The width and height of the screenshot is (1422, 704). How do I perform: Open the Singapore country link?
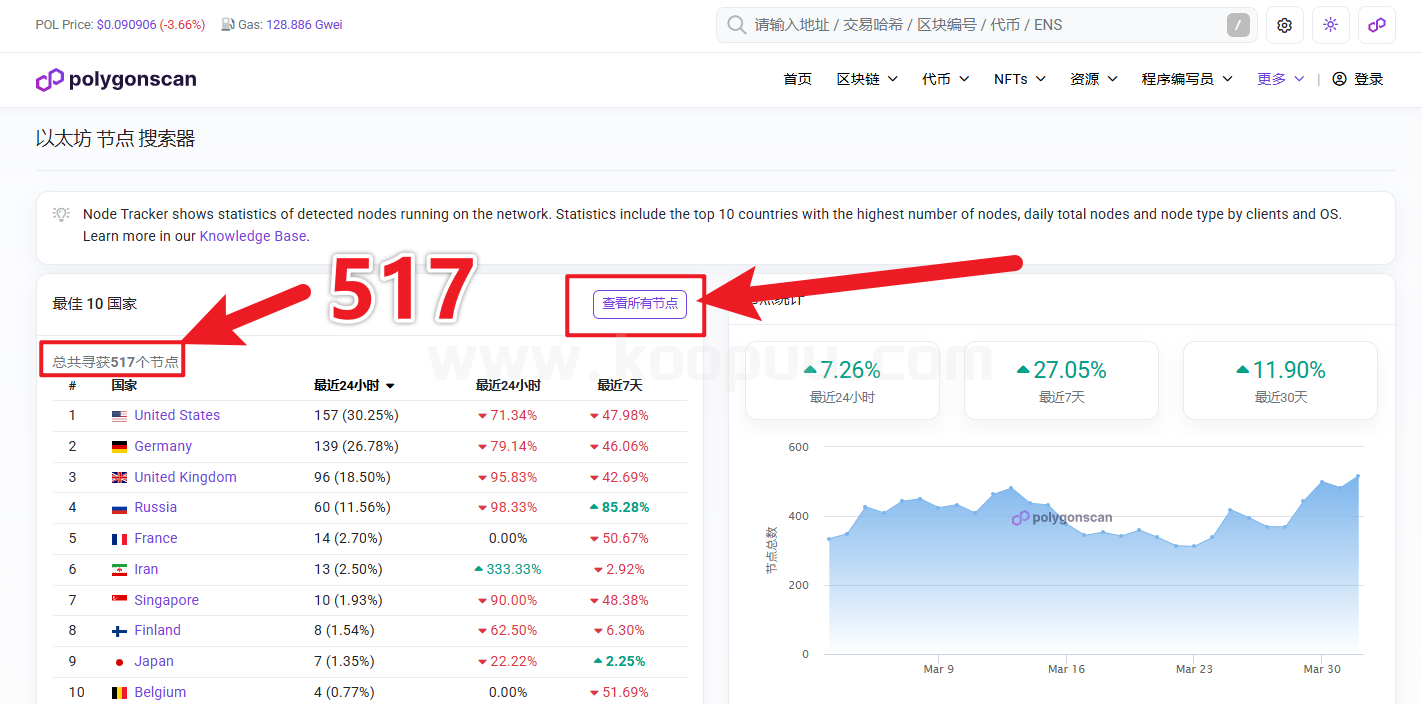pos(166,601)
